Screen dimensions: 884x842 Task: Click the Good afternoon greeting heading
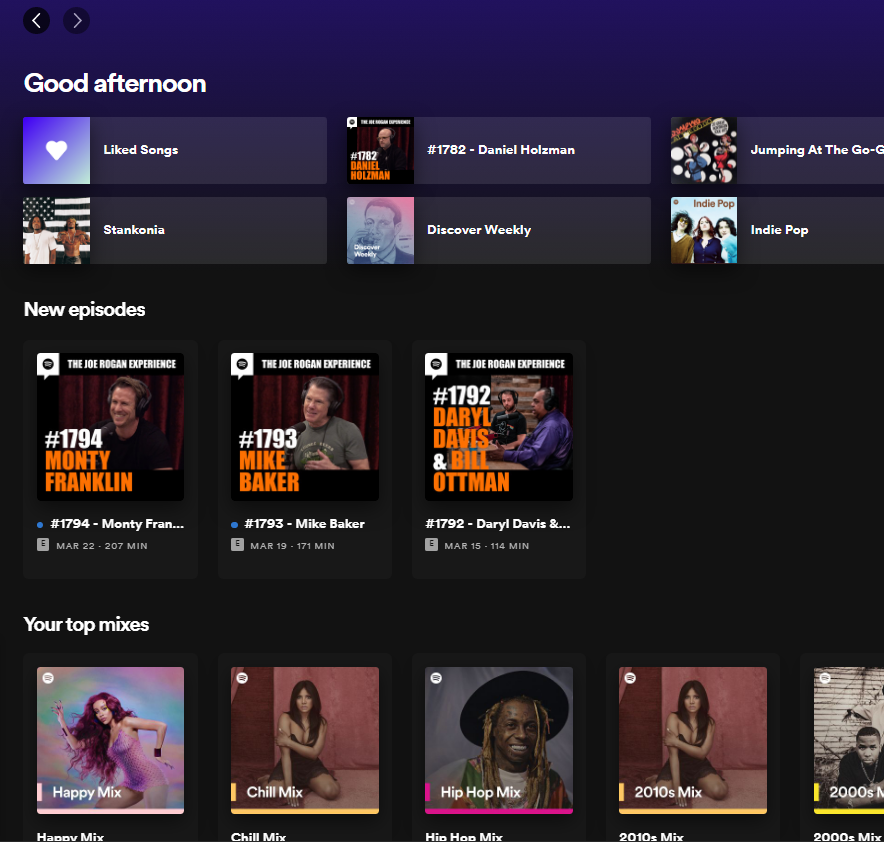pyautogui.click(x=115, y=83)
